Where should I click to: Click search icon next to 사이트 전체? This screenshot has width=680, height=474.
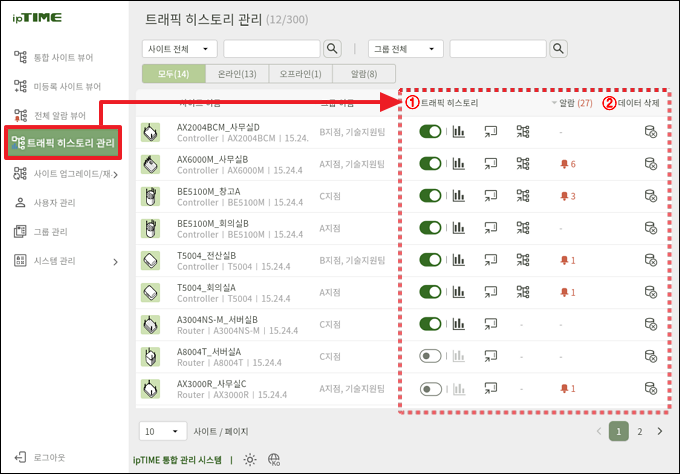(332, 48)
